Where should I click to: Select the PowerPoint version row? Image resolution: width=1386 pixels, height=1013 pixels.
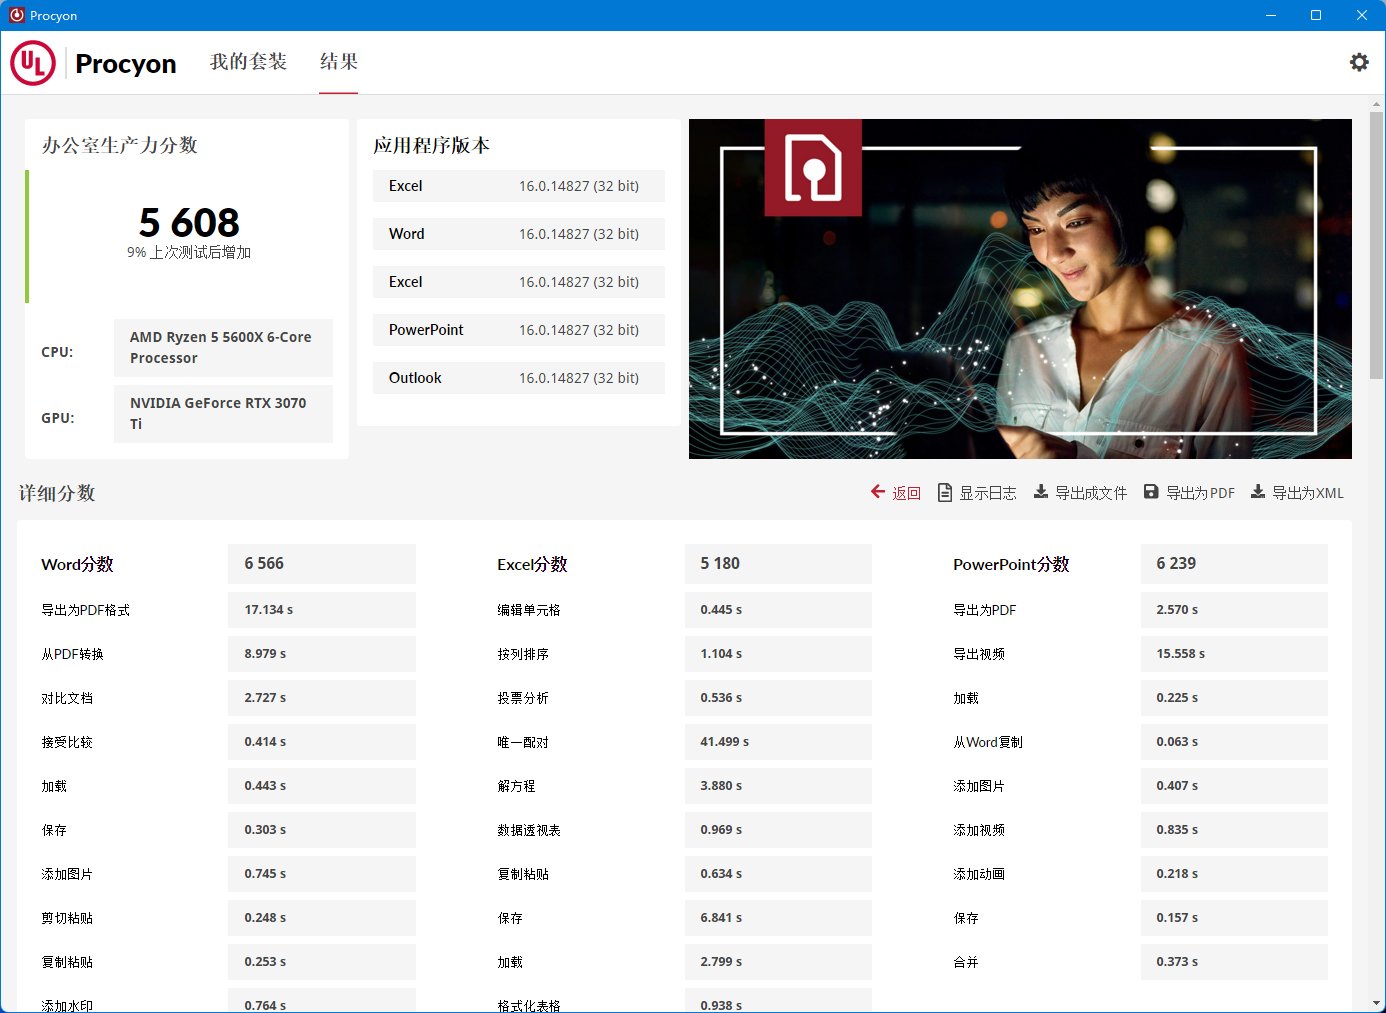[518, 330]
